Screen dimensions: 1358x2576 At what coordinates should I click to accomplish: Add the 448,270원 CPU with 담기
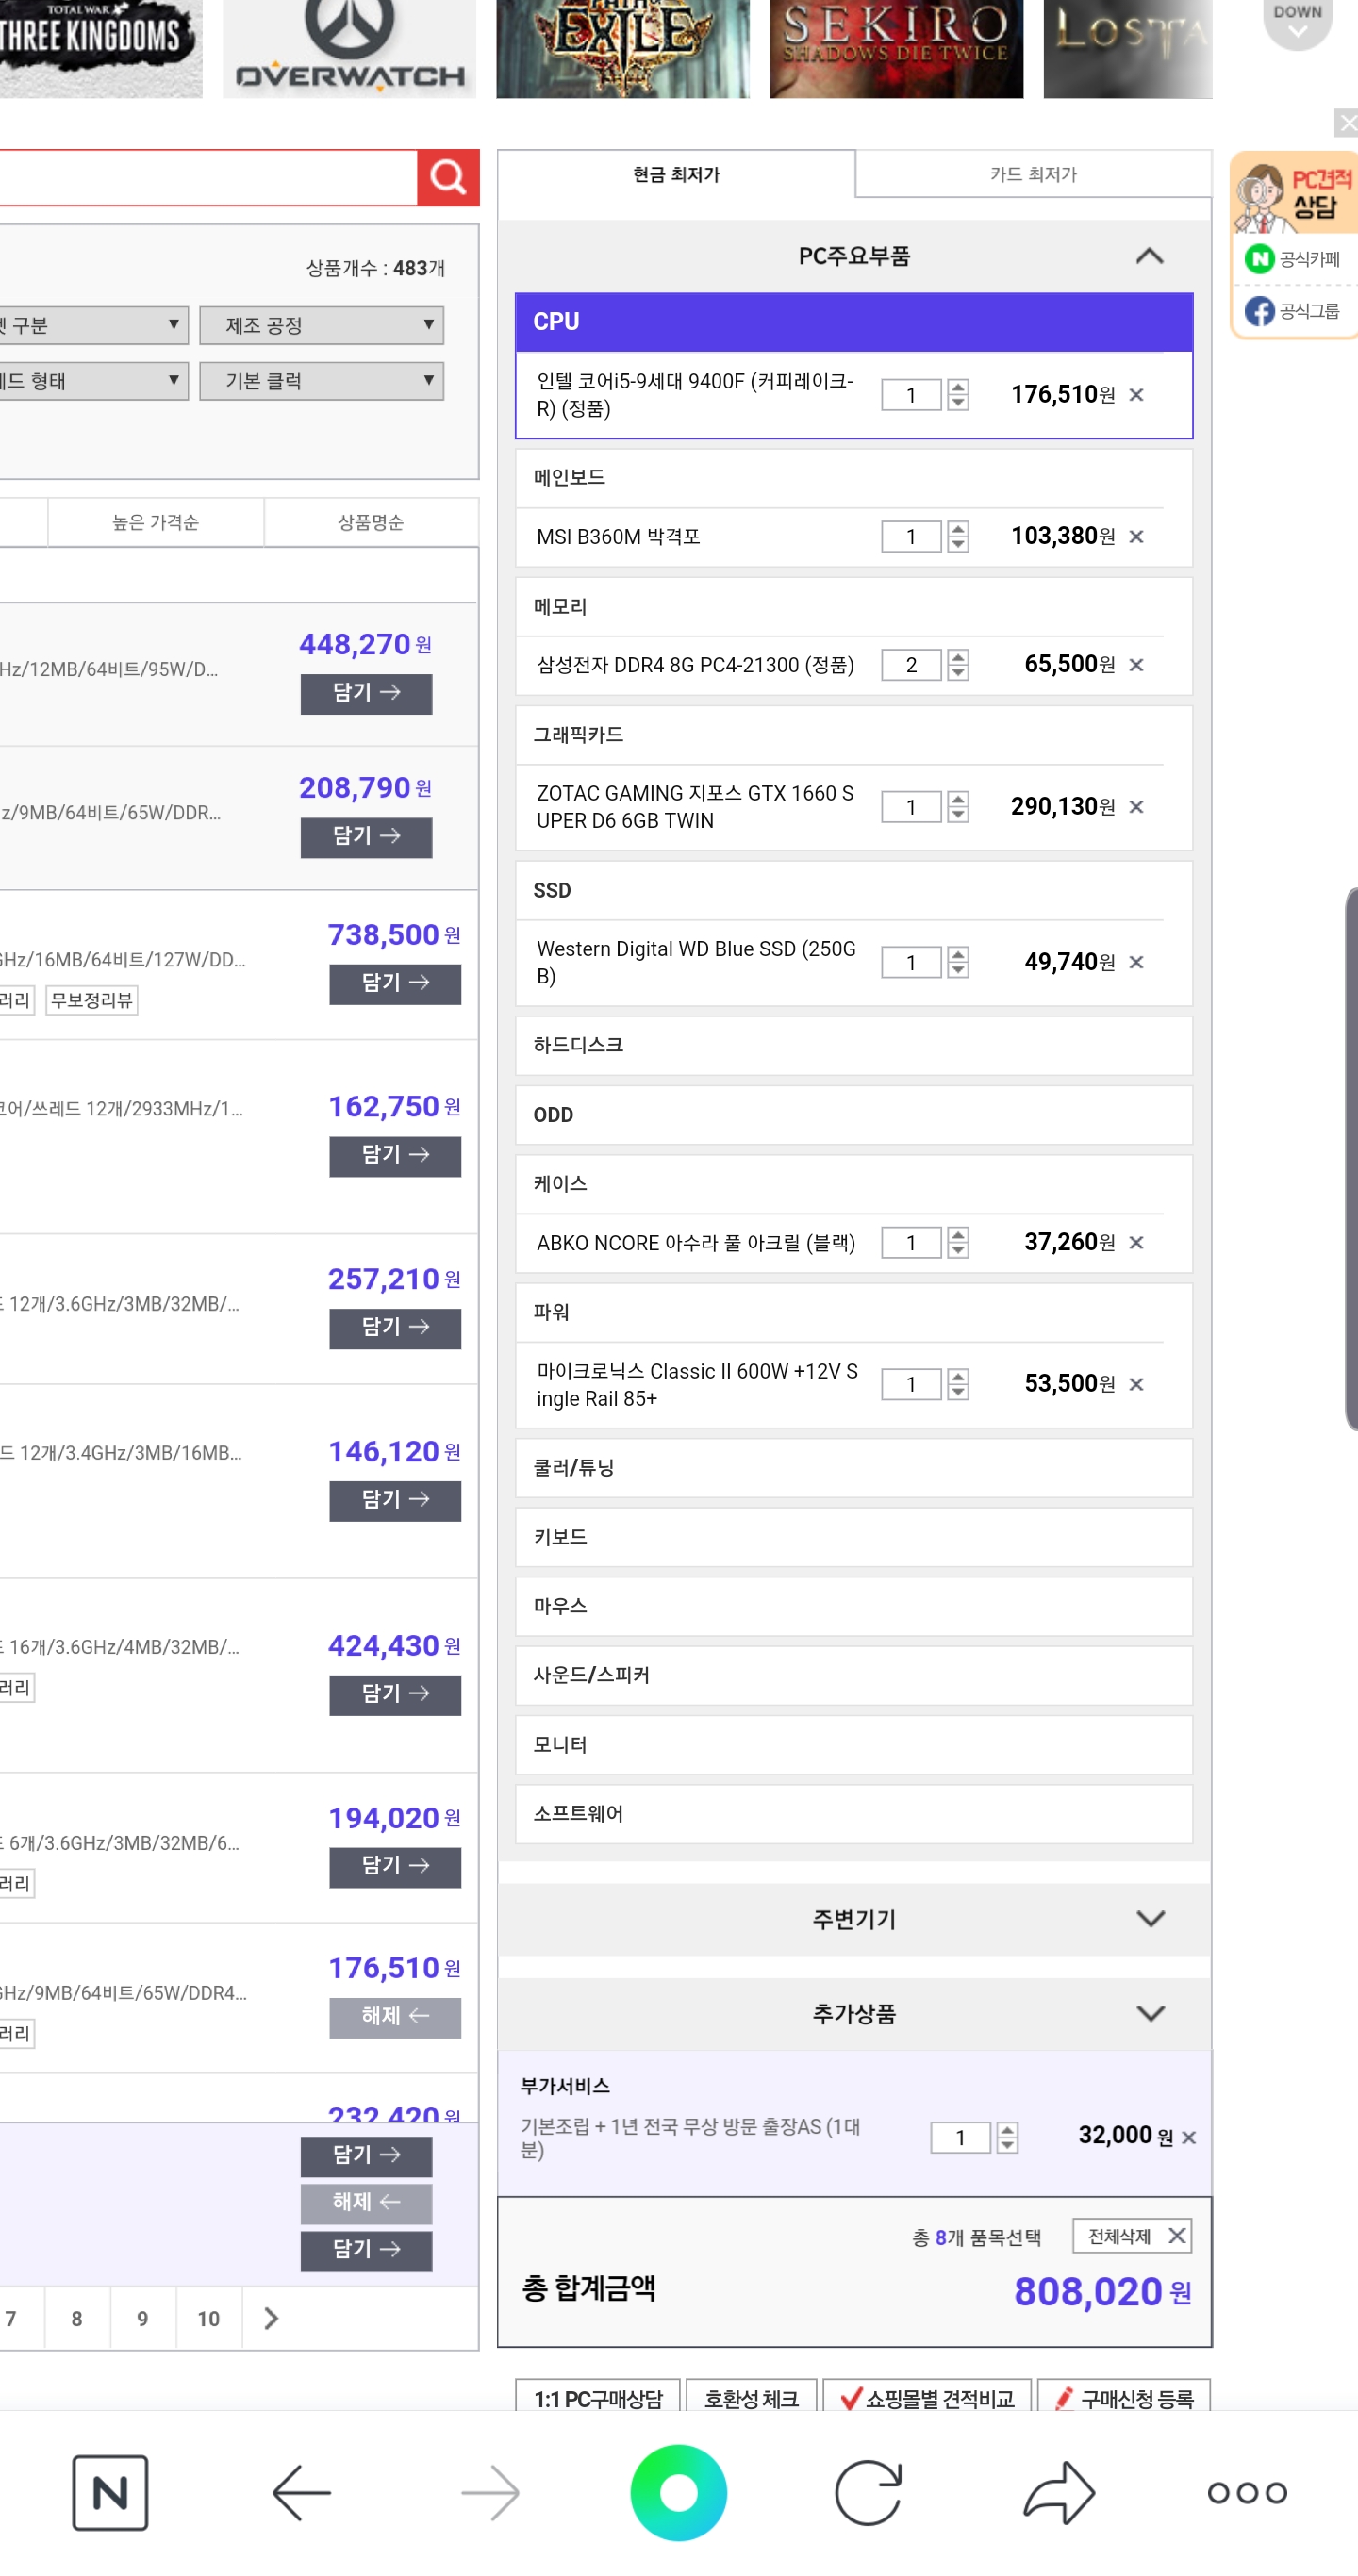click(366, 693)
